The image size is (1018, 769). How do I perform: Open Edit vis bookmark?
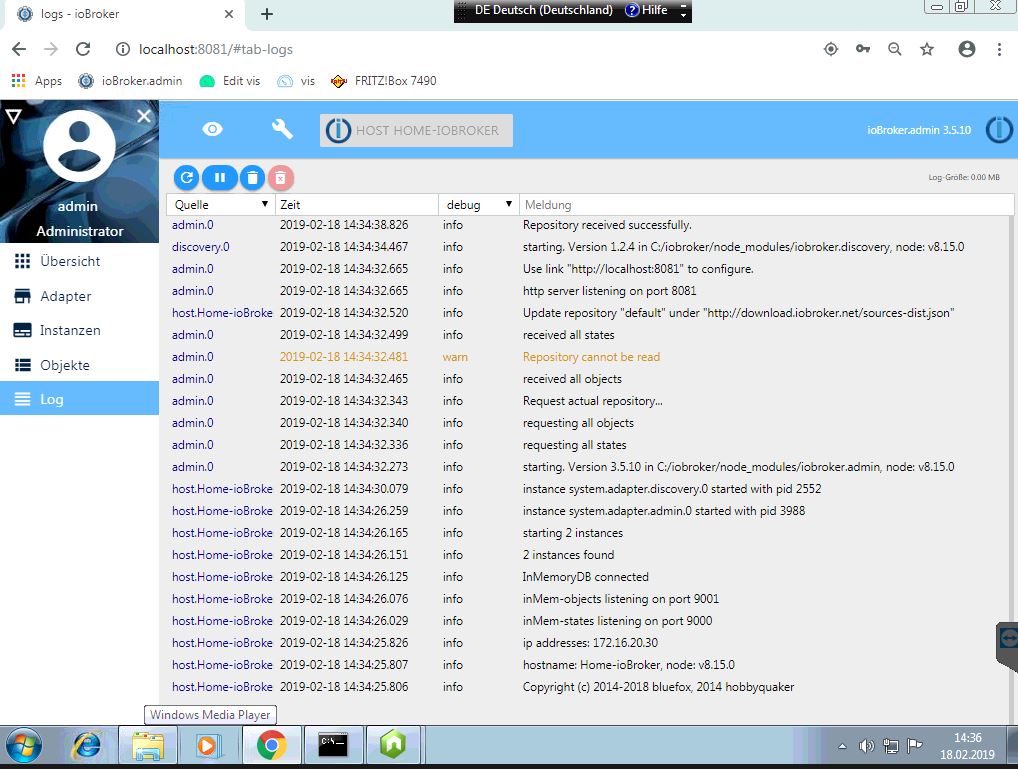(230, 81)
